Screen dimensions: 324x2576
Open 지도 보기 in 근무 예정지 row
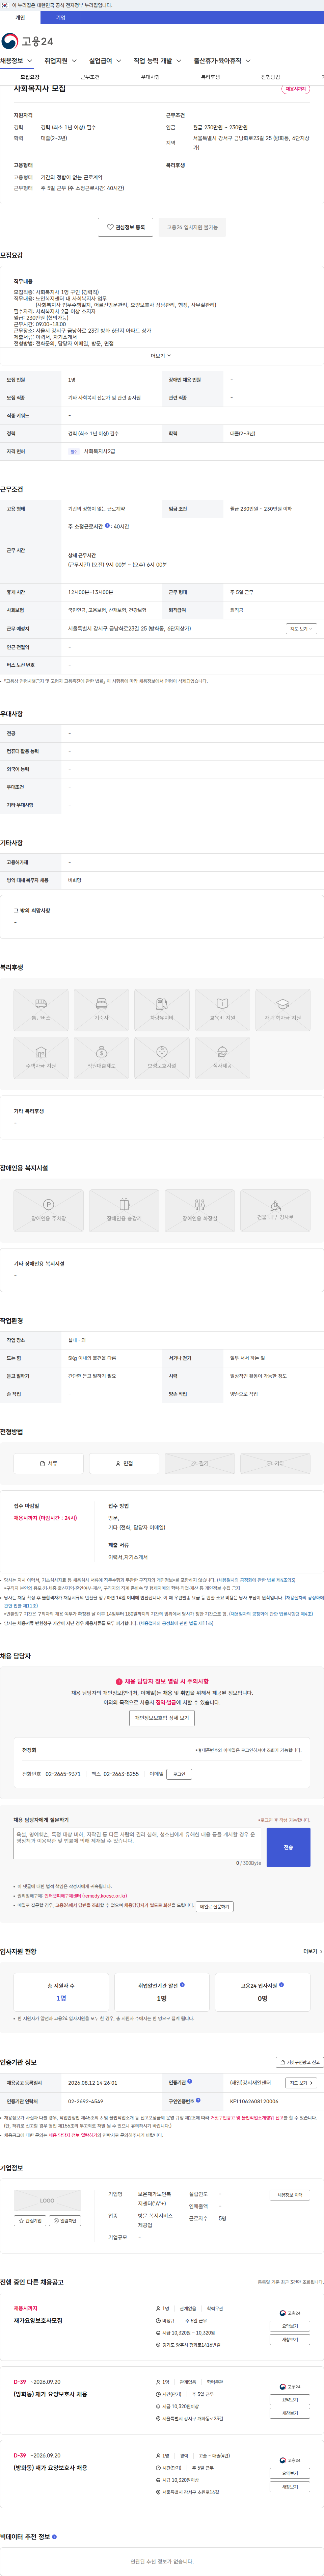(301, 629)
